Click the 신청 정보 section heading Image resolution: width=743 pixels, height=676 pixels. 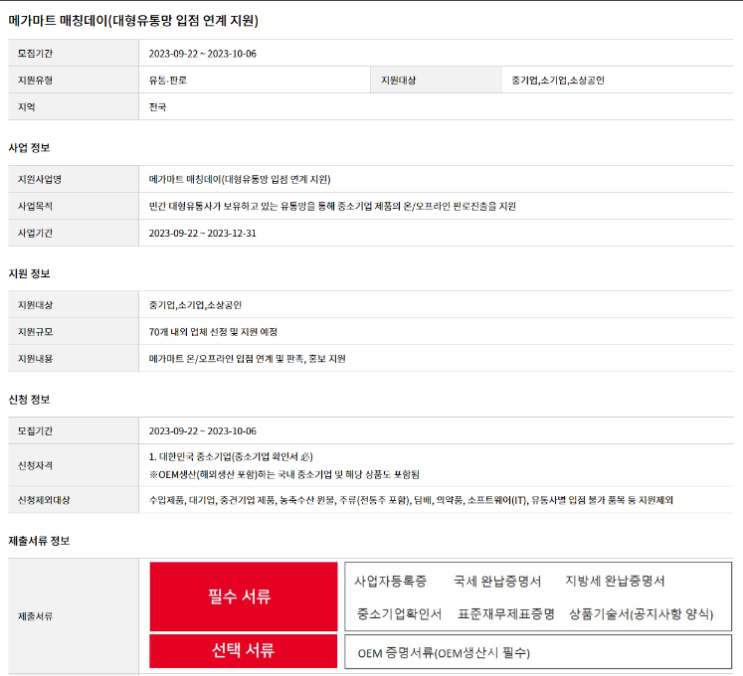pyautogui.click(x=29, y=400)
